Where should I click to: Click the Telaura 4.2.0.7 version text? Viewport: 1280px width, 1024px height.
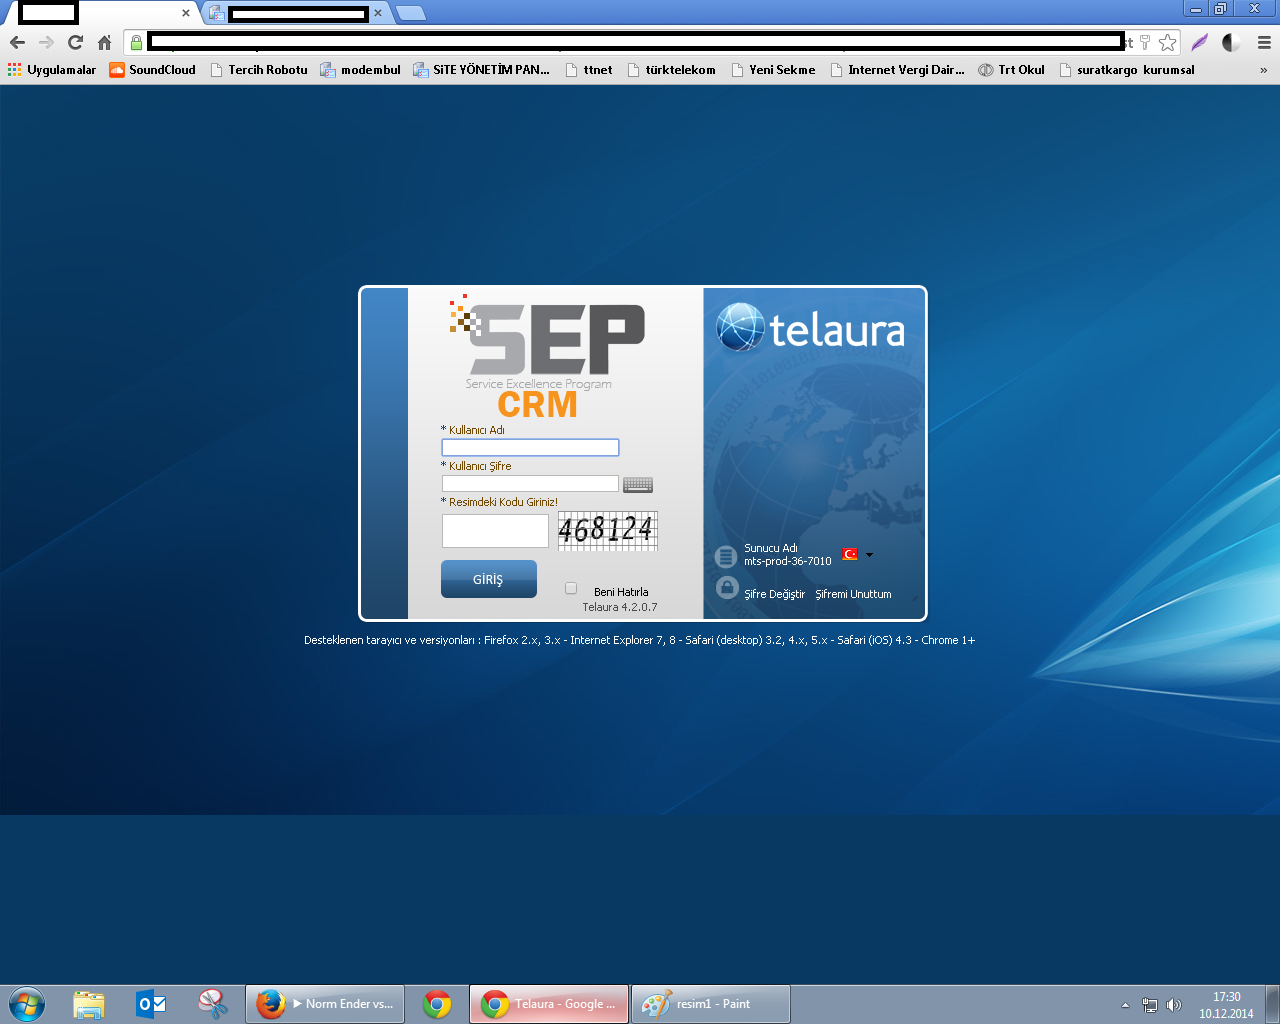pos(620,607)
